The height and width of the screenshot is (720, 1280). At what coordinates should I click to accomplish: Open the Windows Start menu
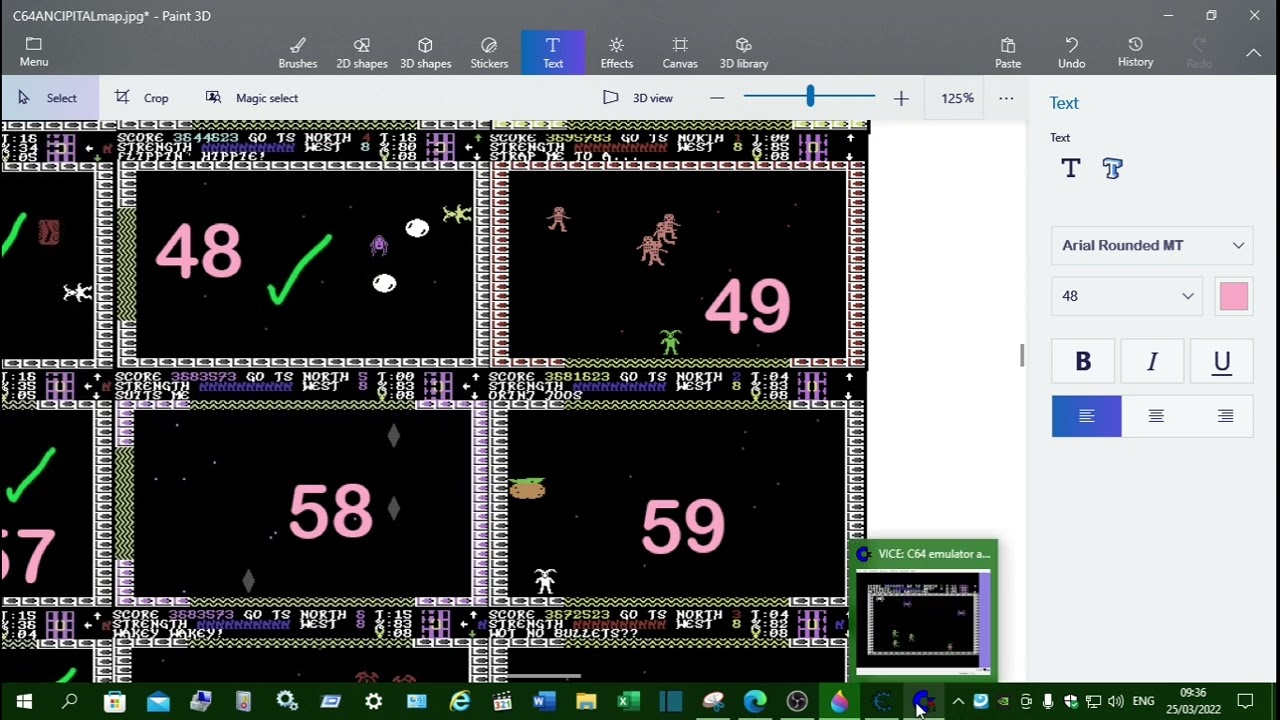(24, 701)
